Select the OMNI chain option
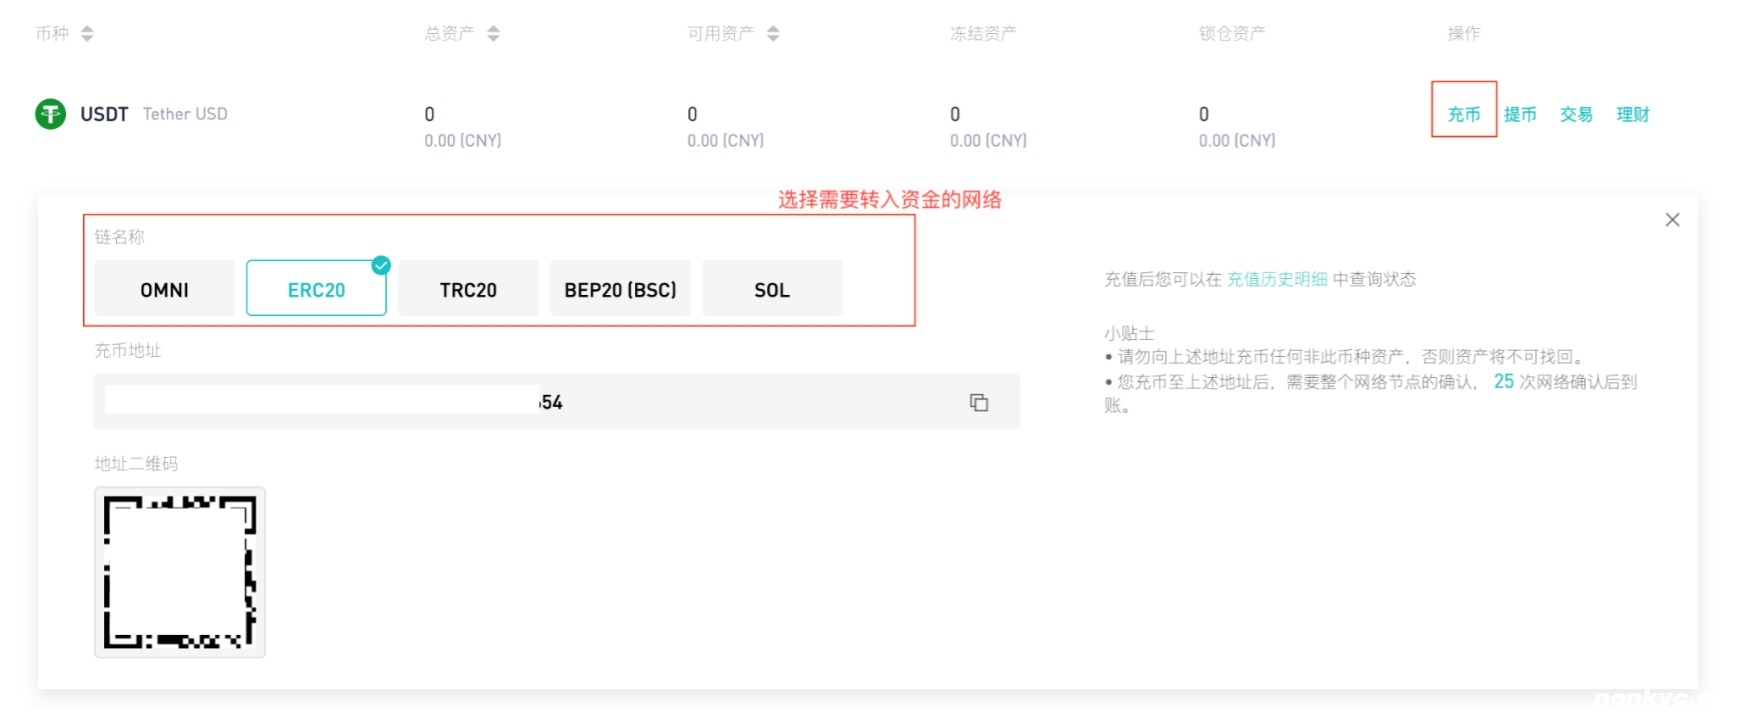This screenshot has height=715, width=1738. (164, 289)
